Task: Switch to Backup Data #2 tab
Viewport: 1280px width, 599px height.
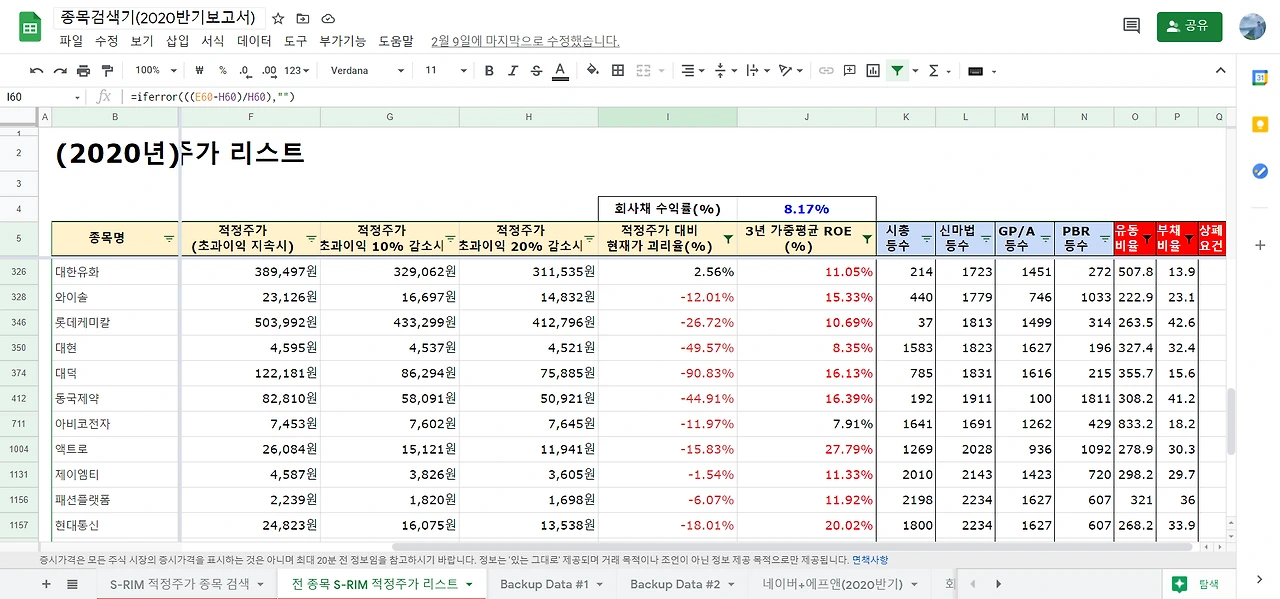Action: coord(682,584)
